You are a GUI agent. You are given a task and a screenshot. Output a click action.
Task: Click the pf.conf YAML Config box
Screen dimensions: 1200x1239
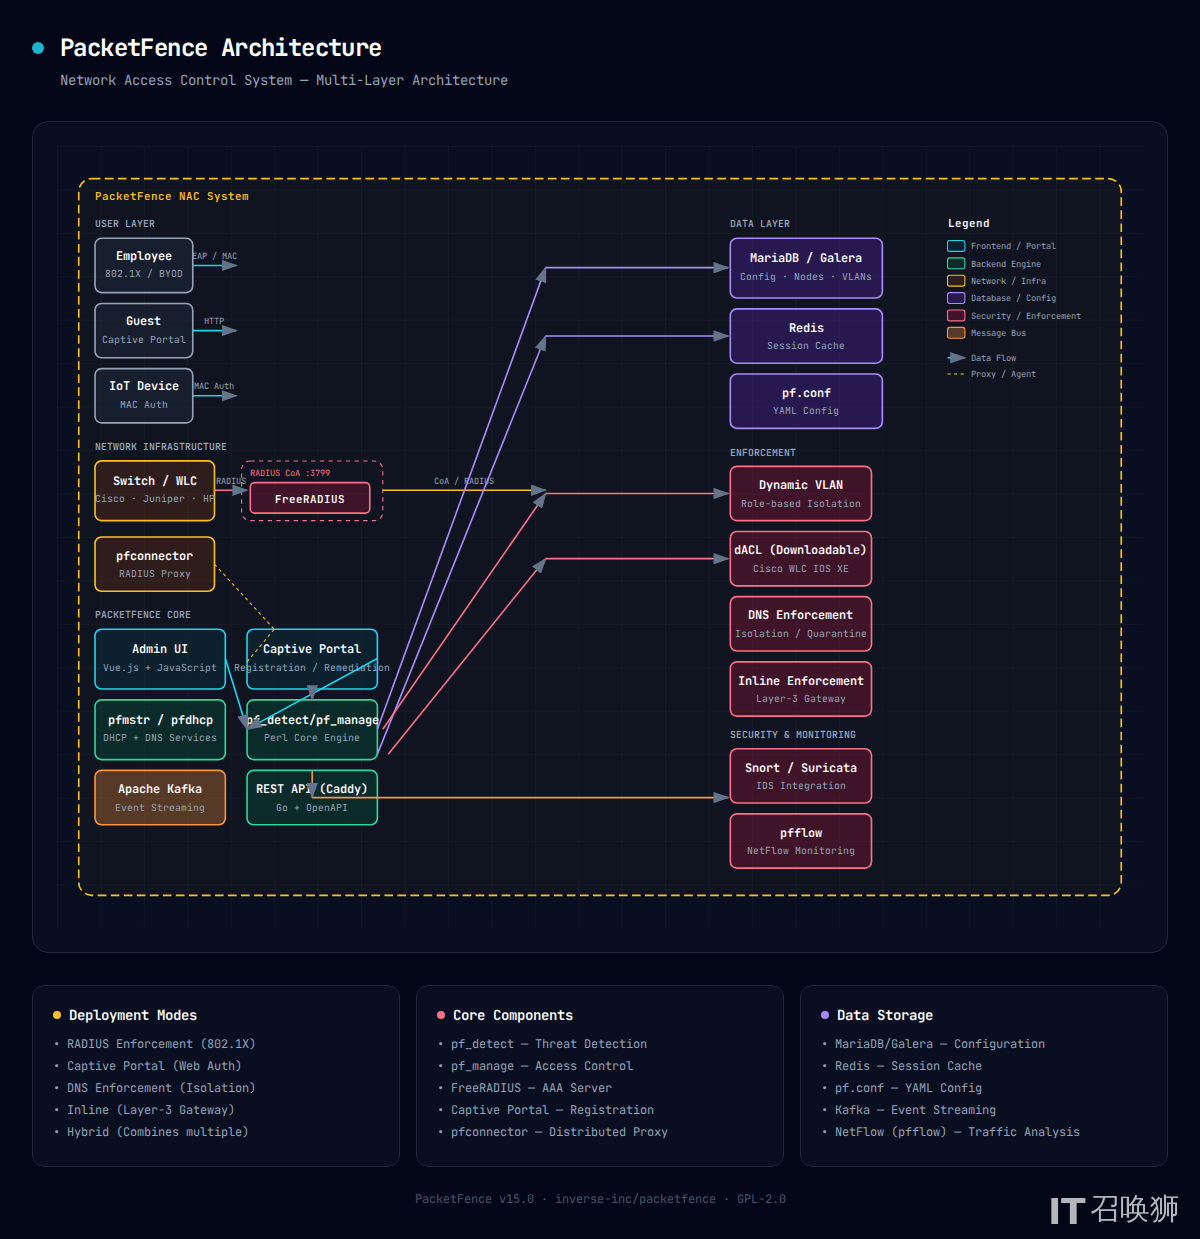(x=806, y=401)
